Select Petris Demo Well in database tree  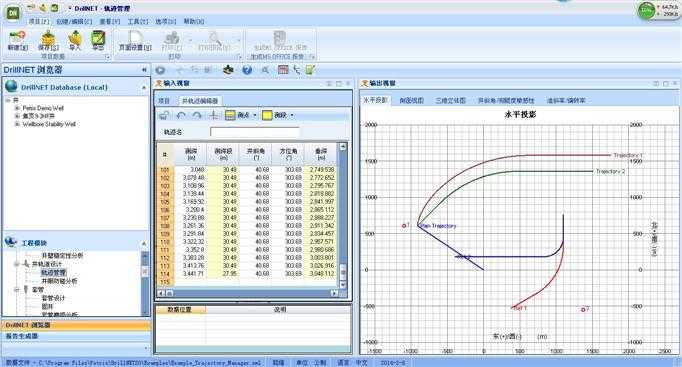click(x=43, y=108)
